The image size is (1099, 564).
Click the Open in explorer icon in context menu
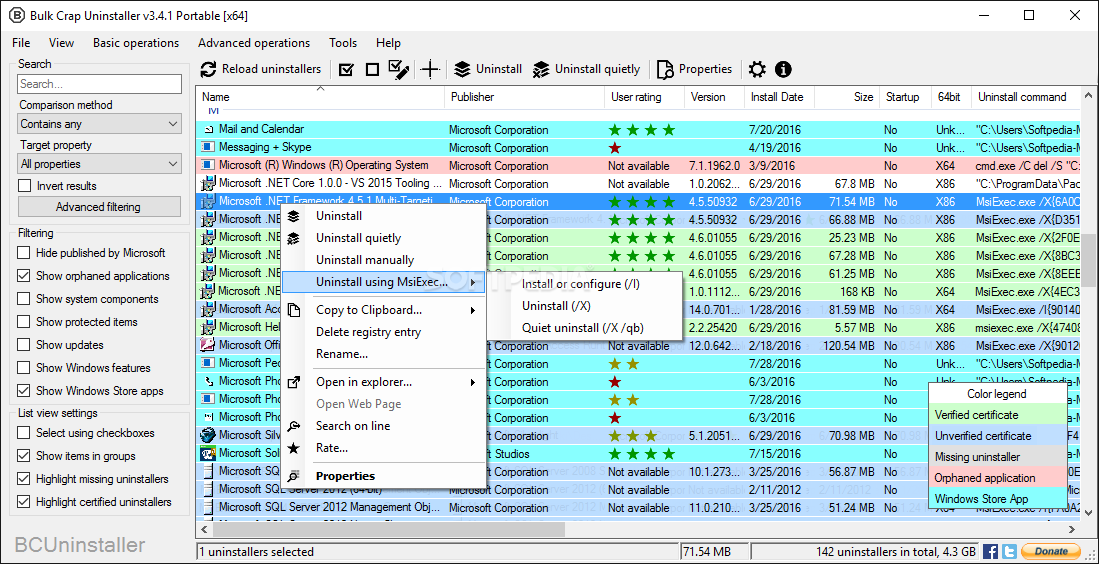pos(294,382)
